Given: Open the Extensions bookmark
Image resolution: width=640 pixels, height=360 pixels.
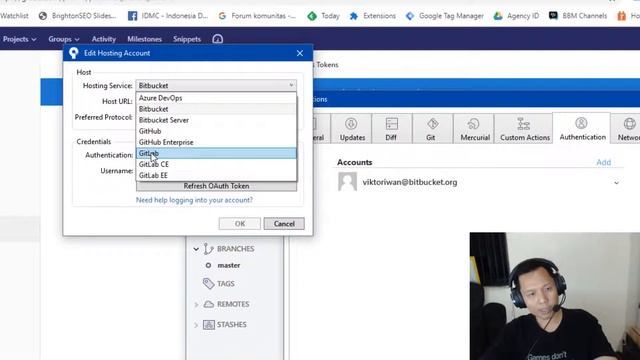Looking at the screenshot, I should point(373,16).
